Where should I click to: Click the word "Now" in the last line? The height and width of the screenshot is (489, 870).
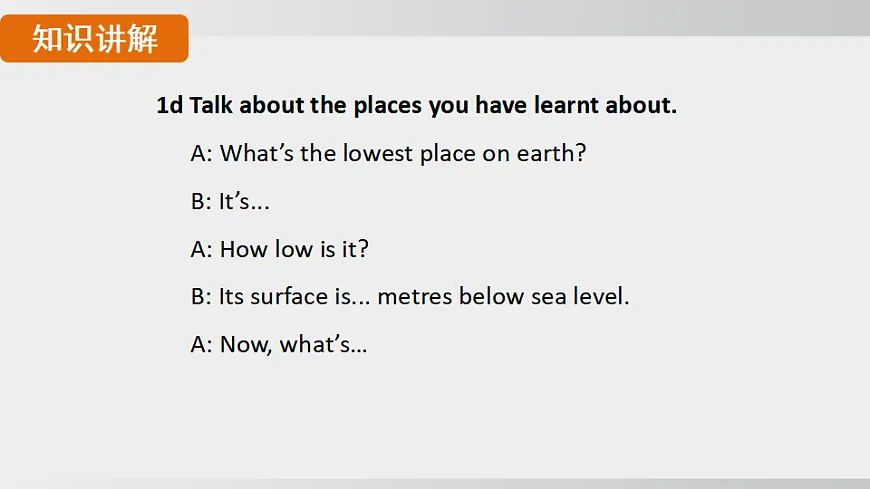244,345
